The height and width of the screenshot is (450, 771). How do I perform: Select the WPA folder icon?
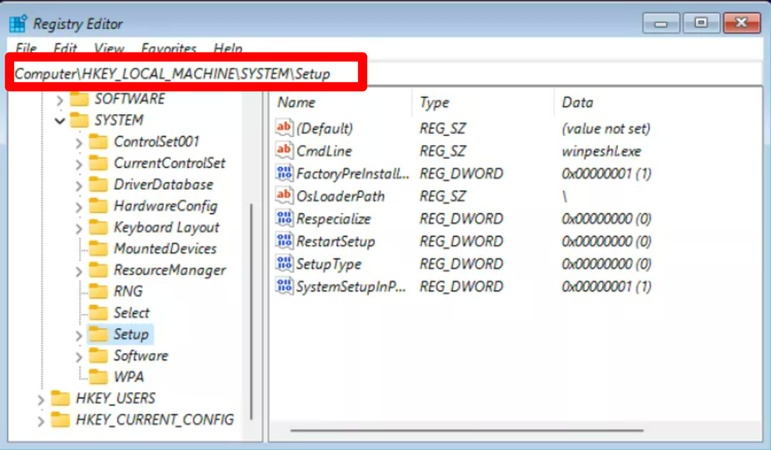coord(97,377)
